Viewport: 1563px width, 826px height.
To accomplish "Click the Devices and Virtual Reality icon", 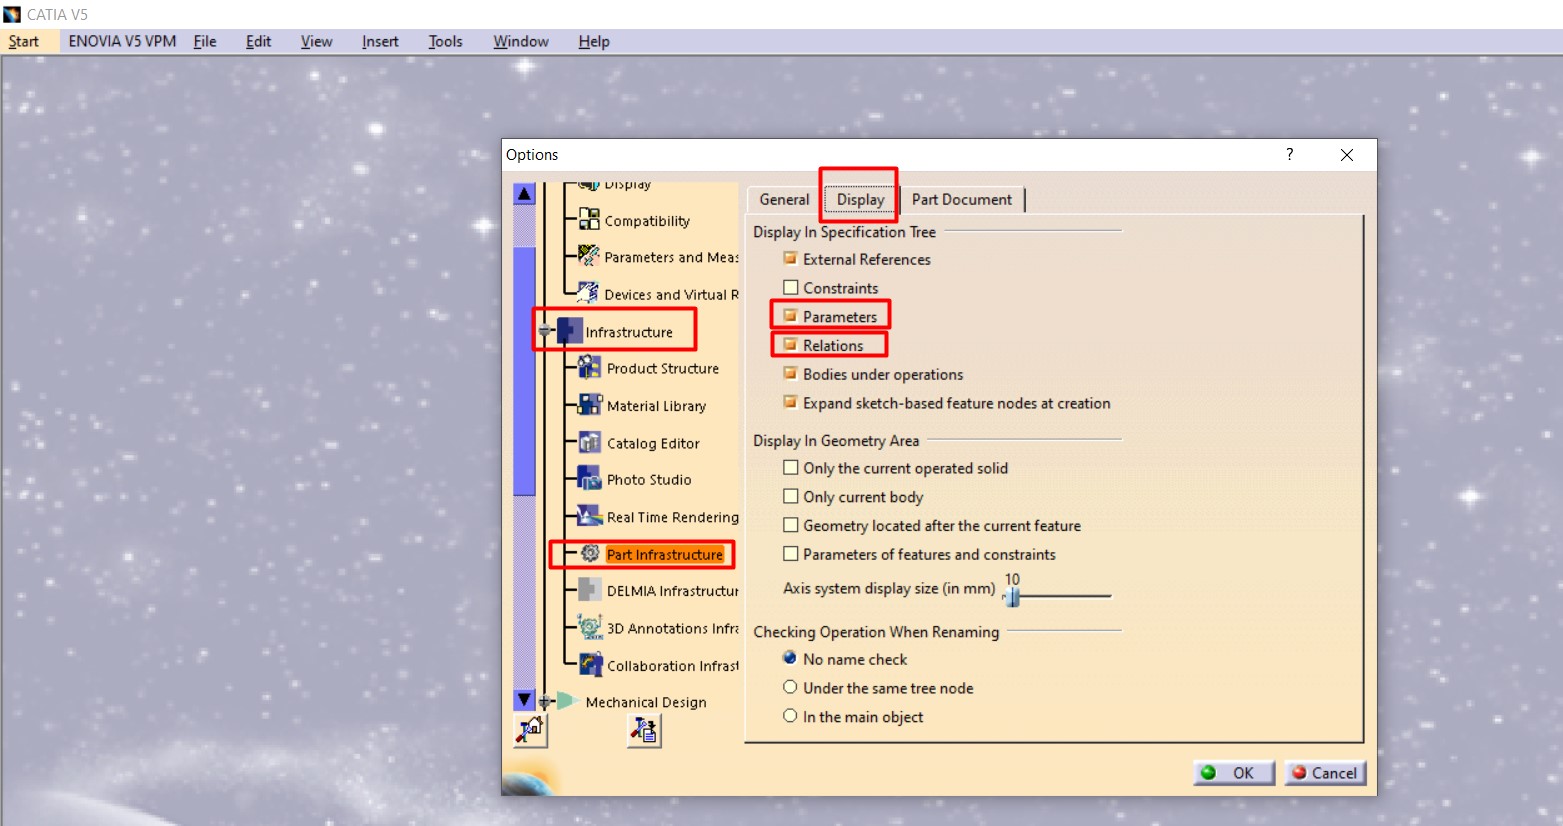I will [589, 293].
